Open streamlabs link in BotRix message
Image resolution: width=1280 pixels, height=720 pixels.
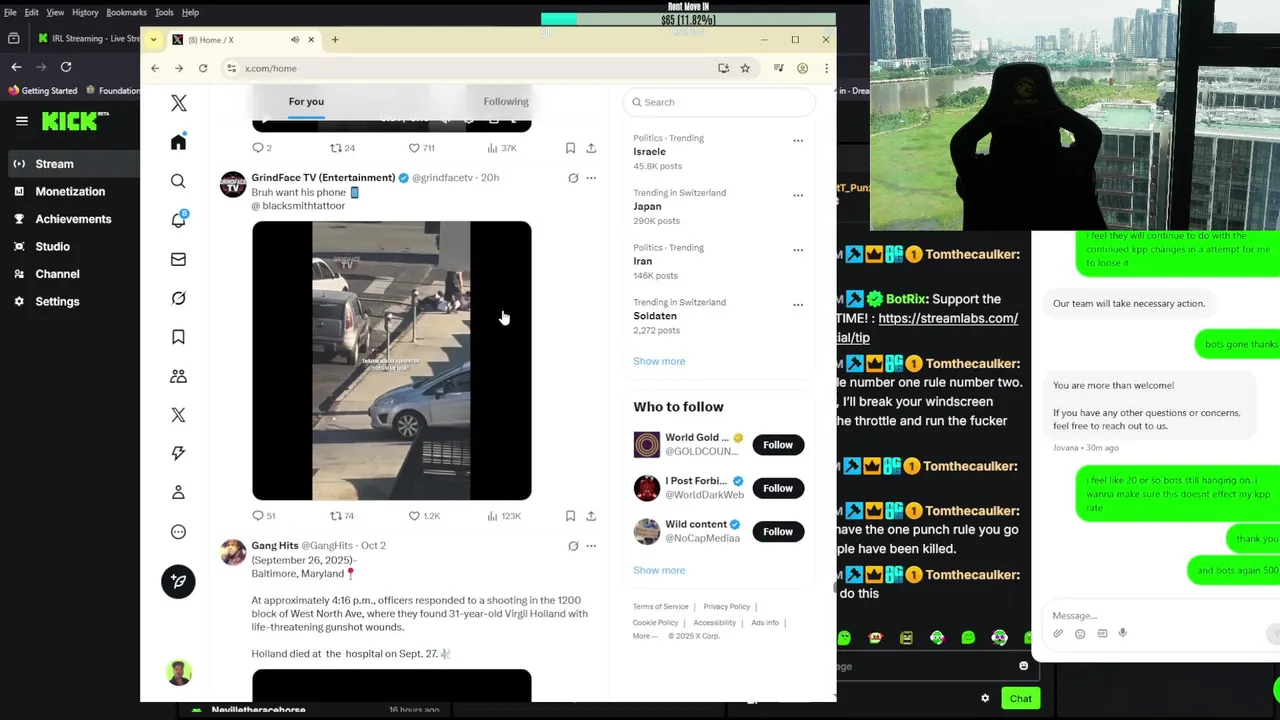948,319
